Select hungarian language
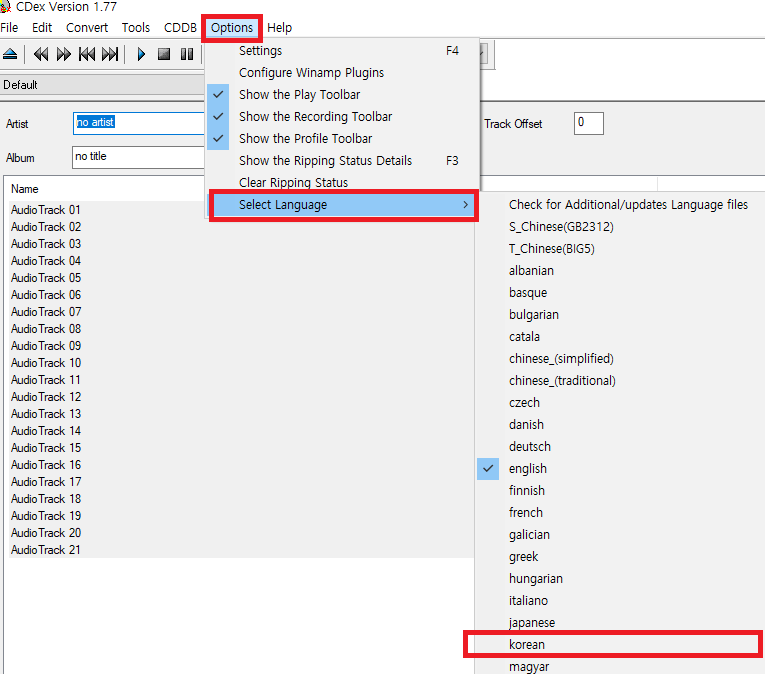Viewport: 765px width, 674px height. pyautogui.click(x=620, y=578)
